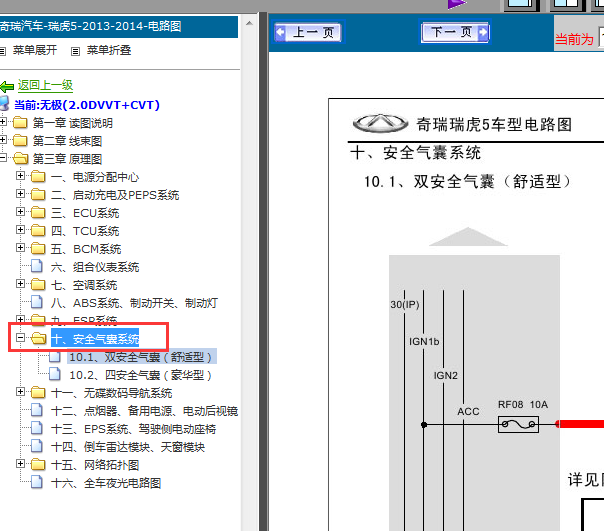This screenshot has width=604, height=531.
Task: Click the purple play arrow icon
Action: pyautogui.click(x=457, y=4)
